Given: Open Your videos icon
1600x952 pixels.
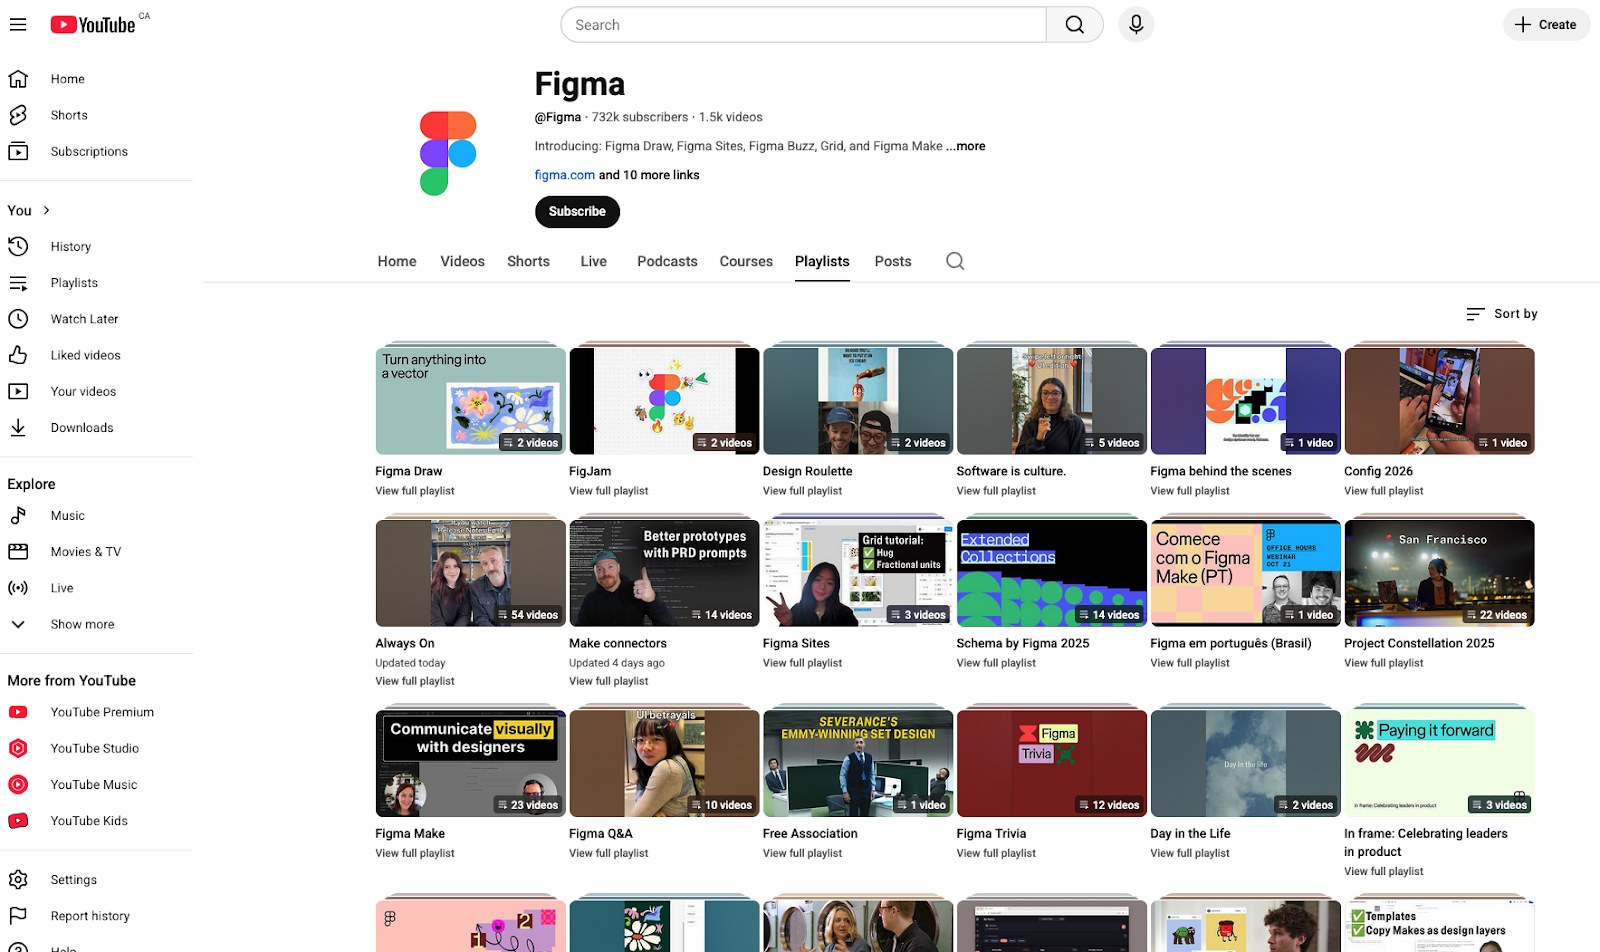Looking at the screenshot, I should point(18,391).
